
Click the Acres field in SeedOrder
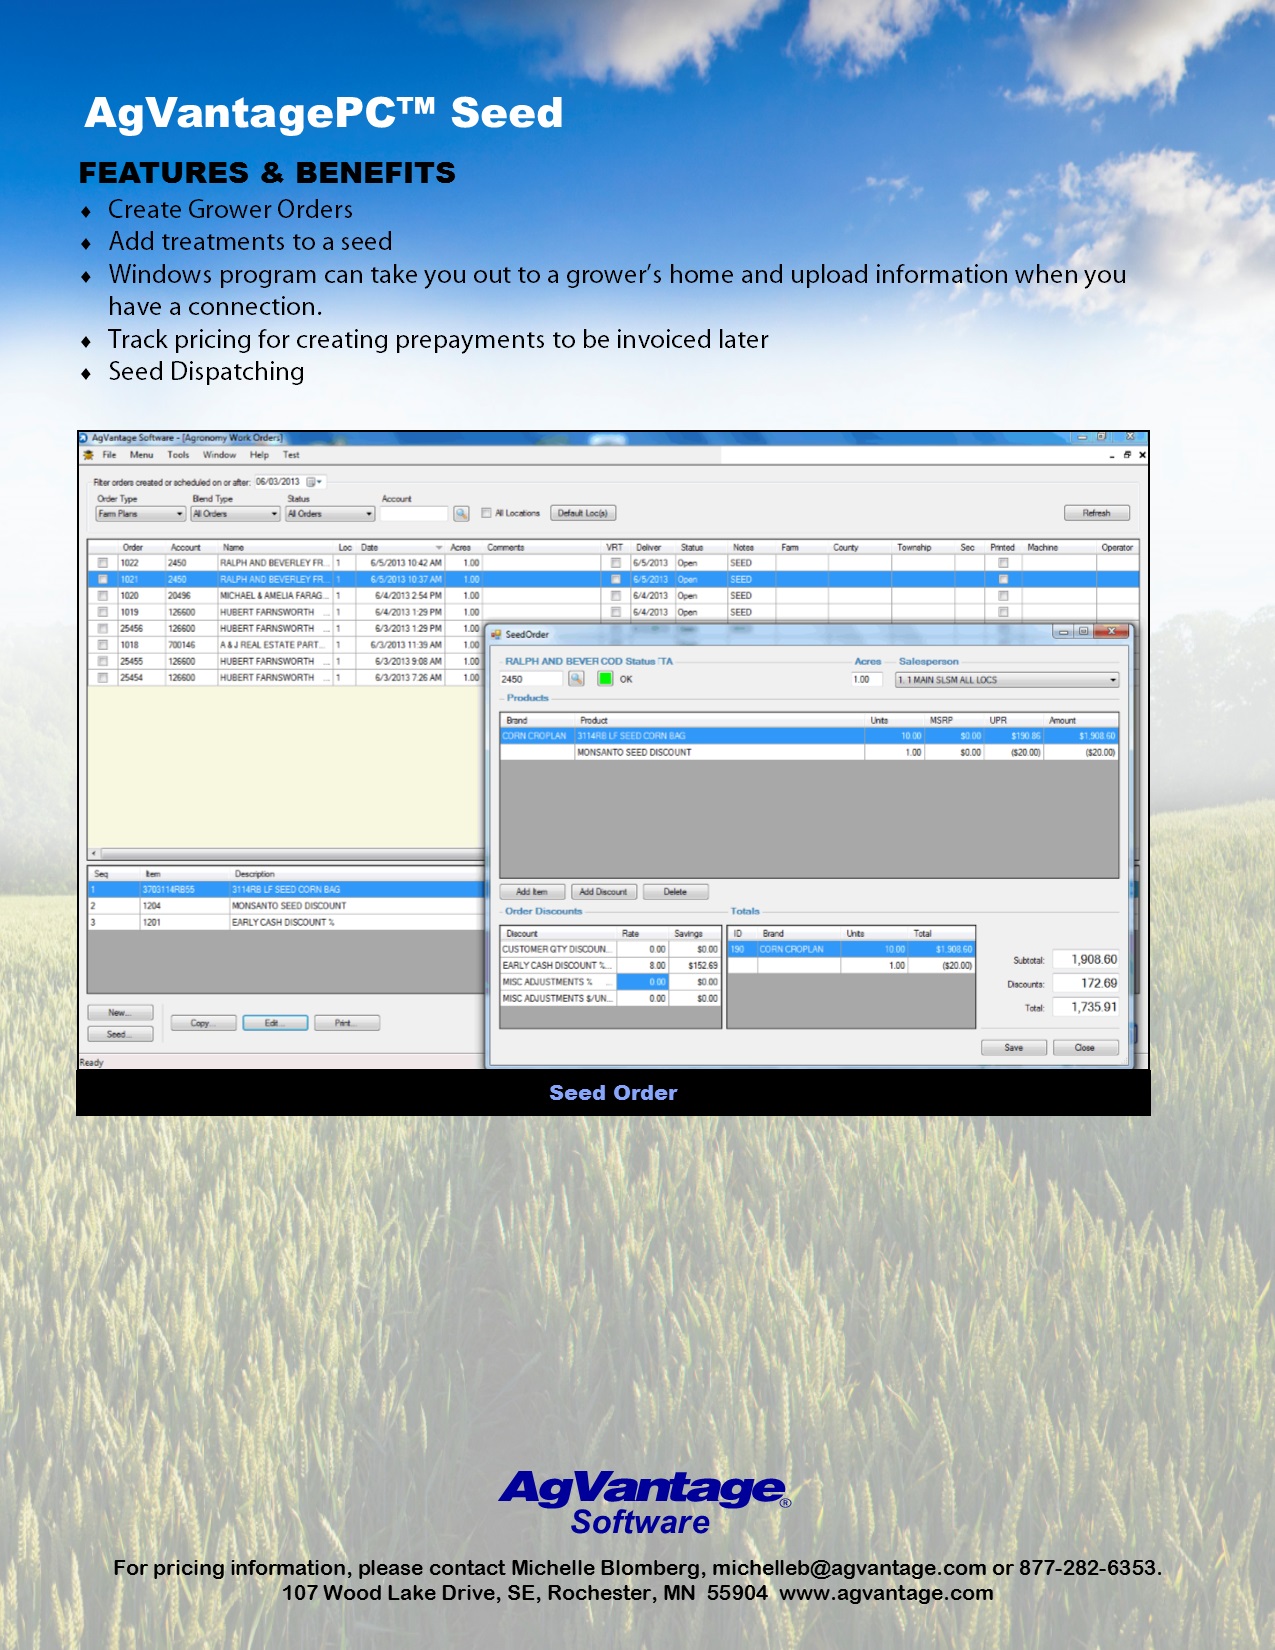867,679
